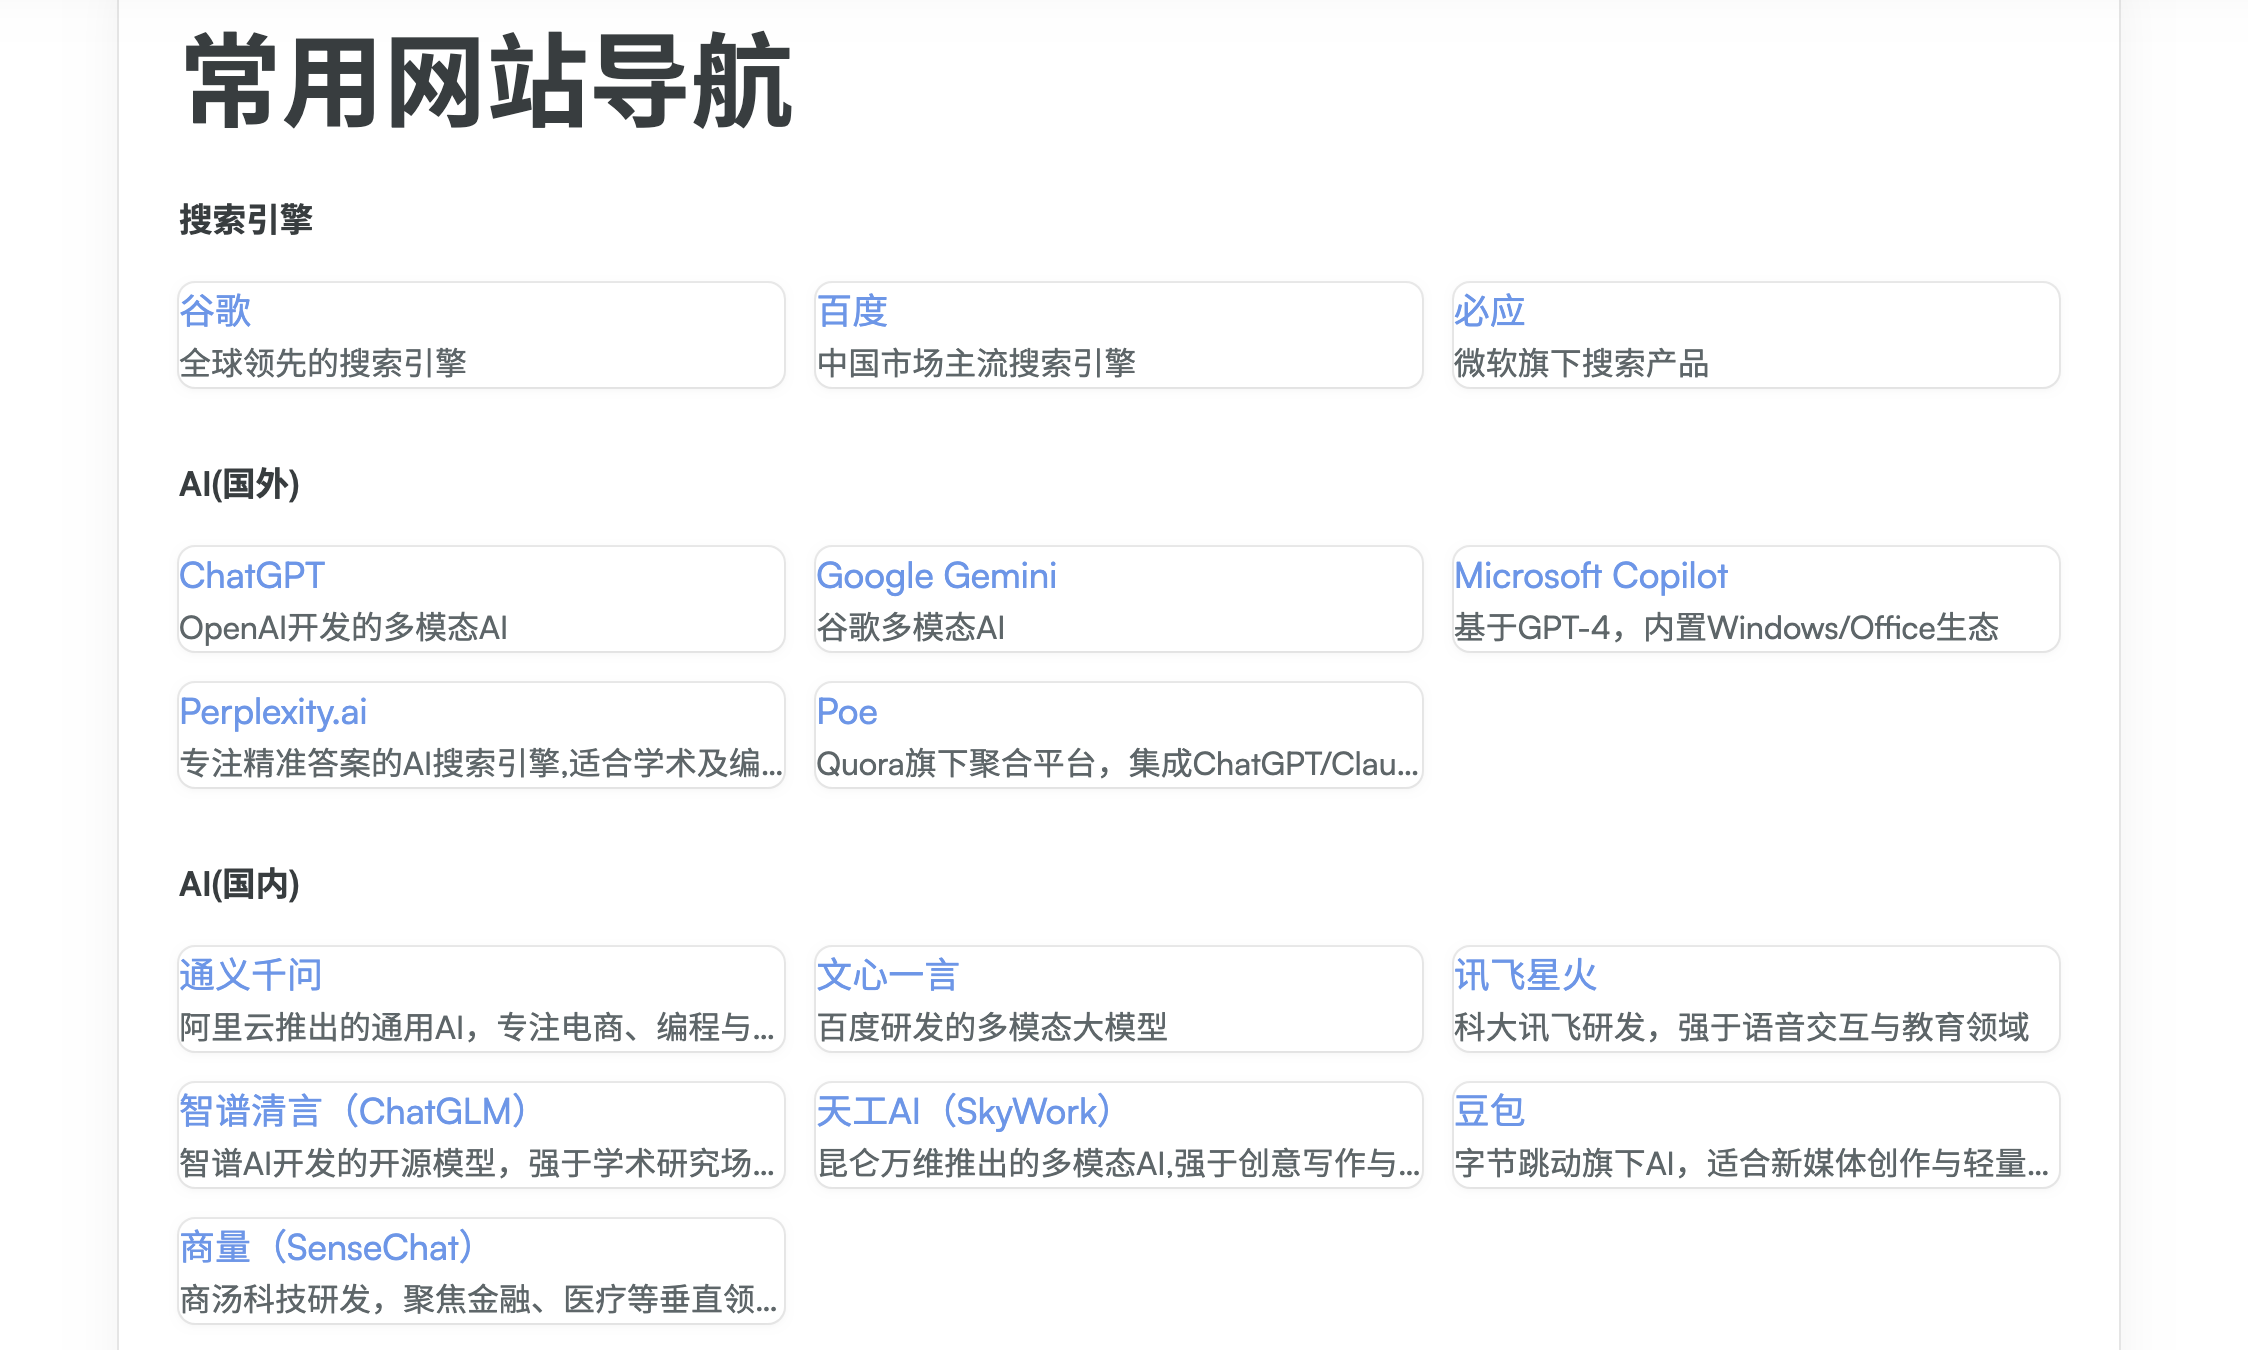This screenshot has height=1350, width=2248.
Task: Click the AI(国内) section heading
Action: [239, 884]
